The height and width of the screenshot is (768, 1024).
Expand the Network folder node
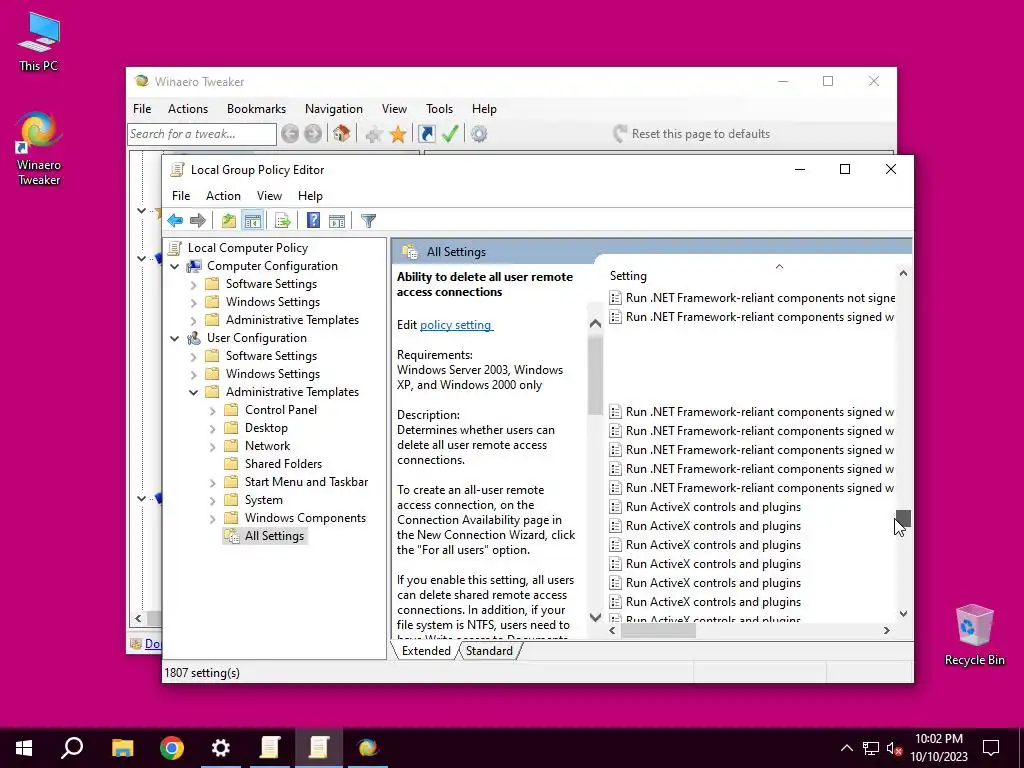[212, 447]
